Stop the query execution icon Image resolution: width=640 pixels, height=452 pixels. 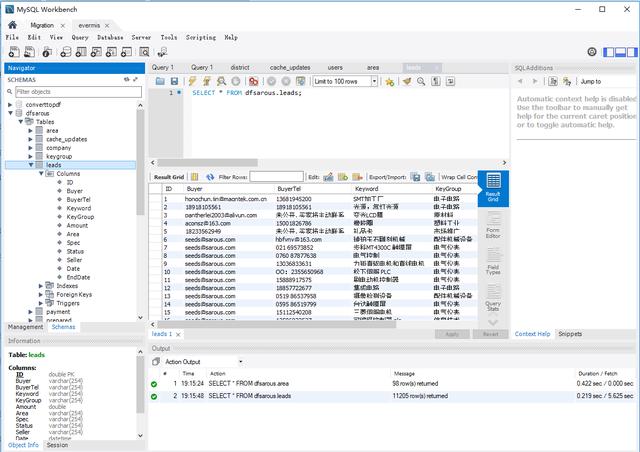point(236,81)
